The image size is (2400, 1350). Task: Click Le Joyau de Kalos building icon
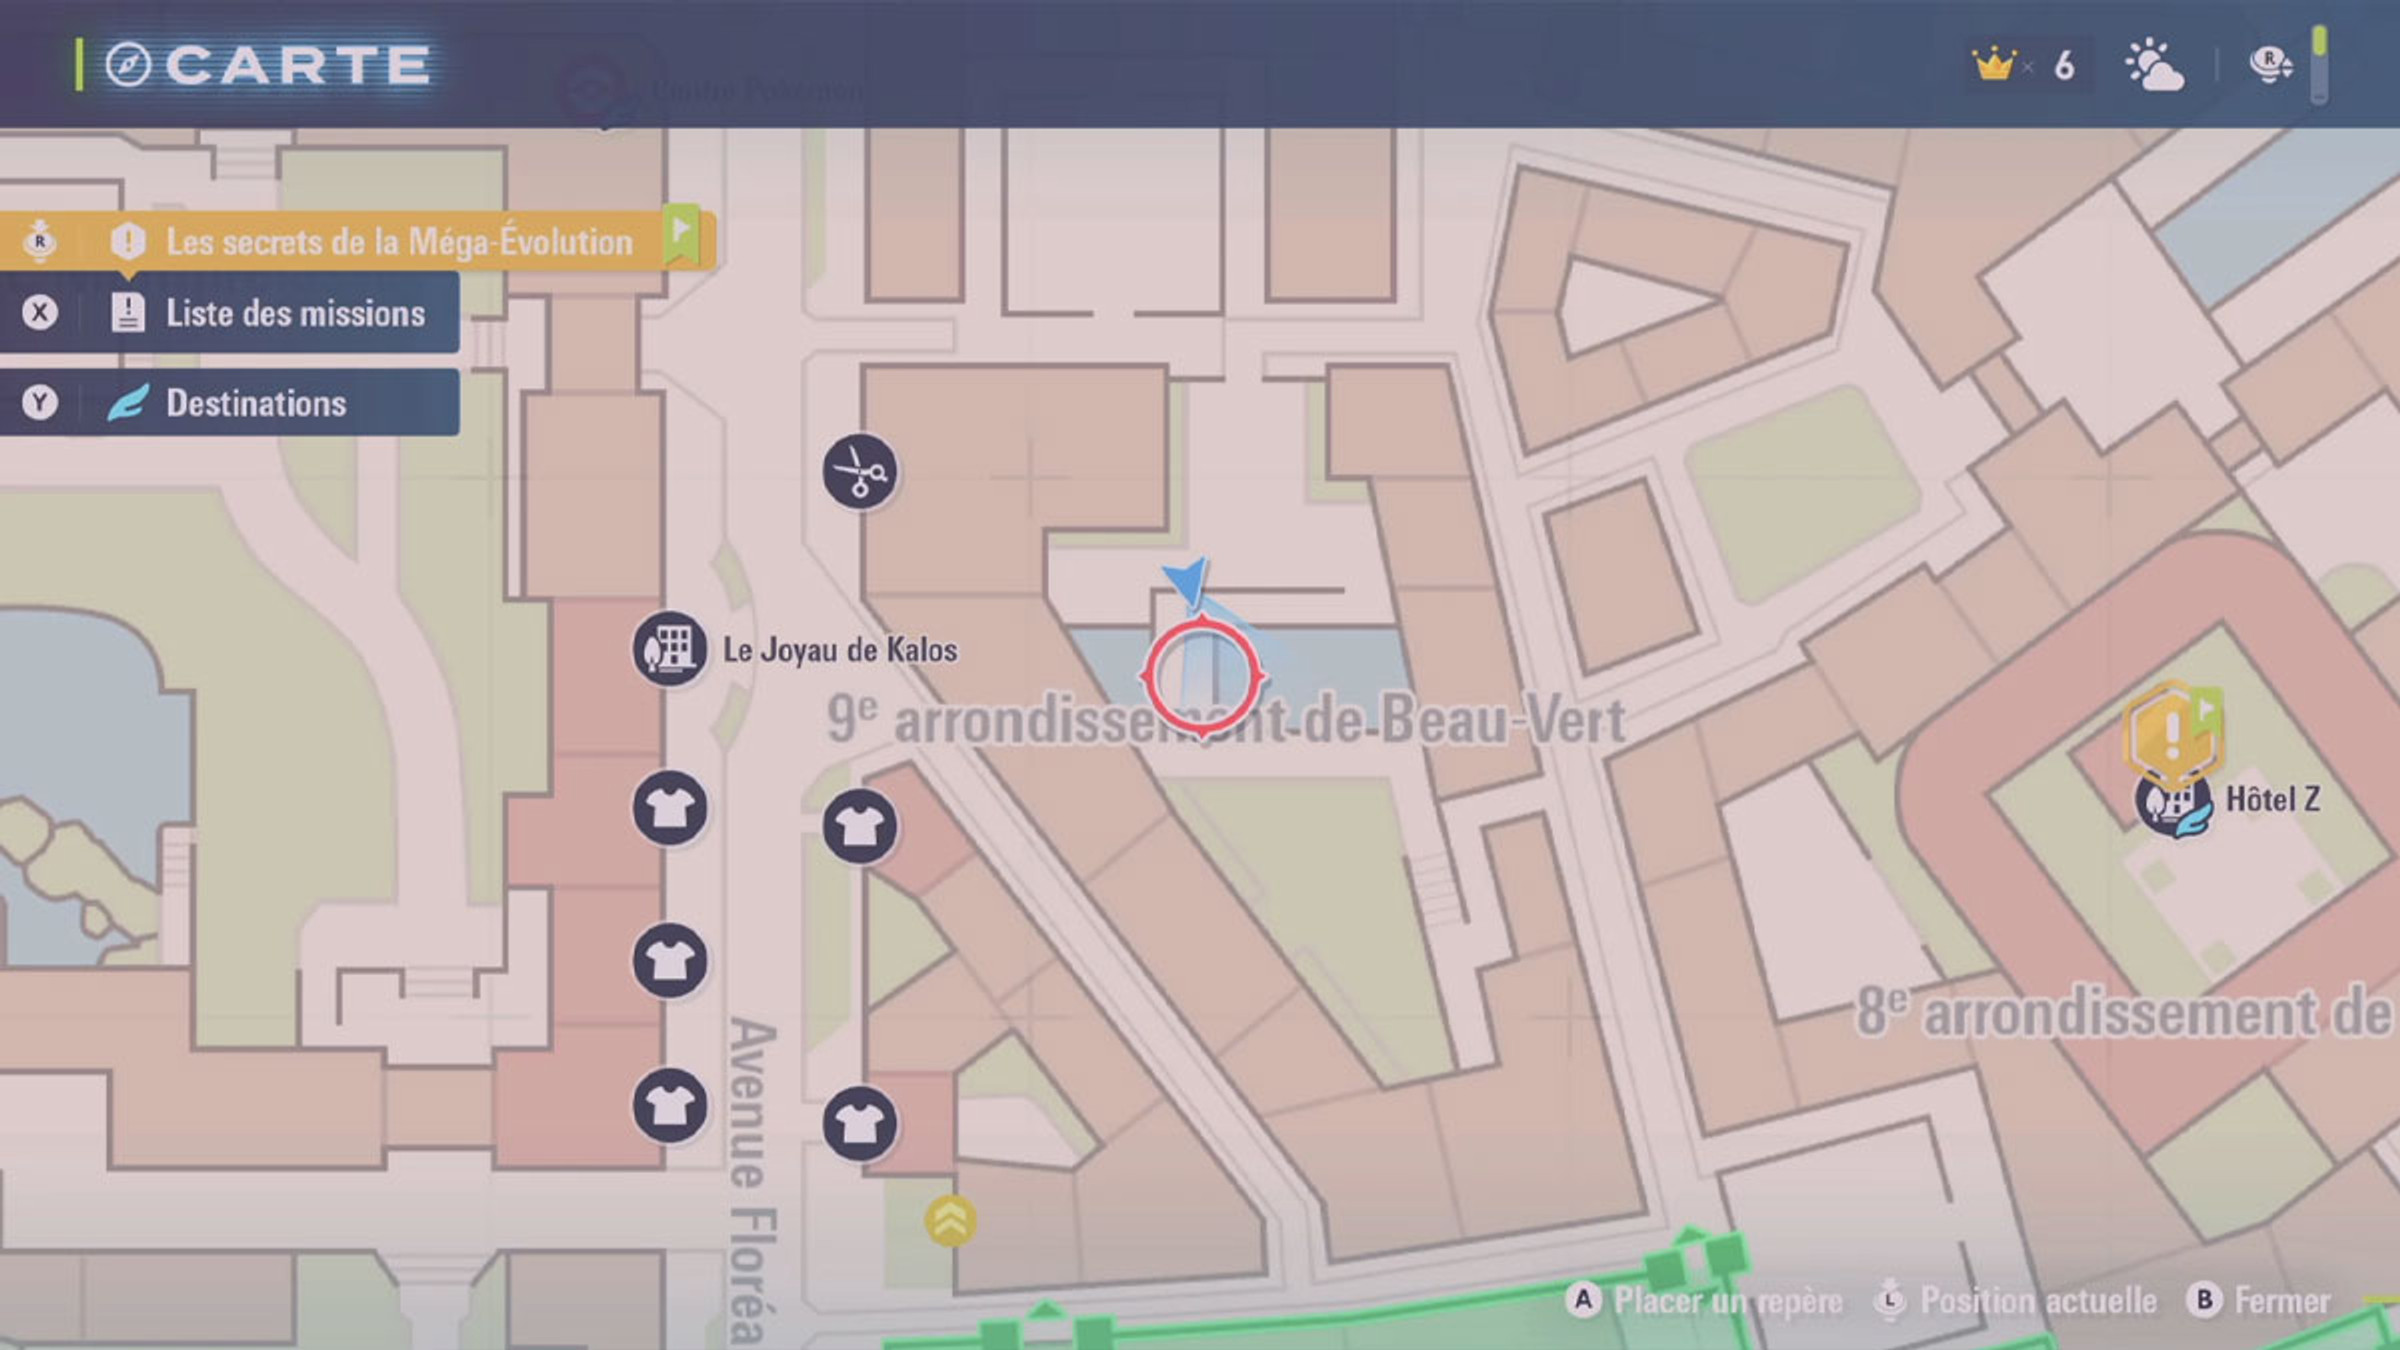tap(670, 649)
